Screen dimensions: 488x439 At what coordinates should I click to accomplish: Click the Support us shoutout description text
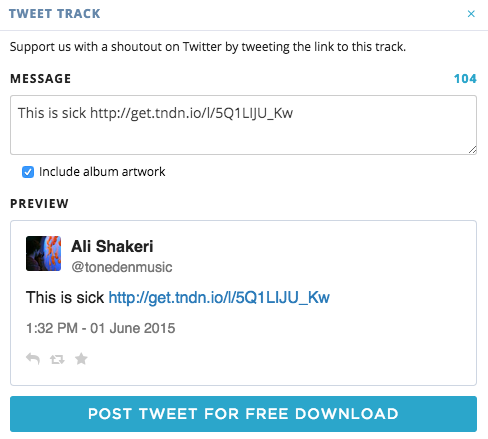point(208,47)
